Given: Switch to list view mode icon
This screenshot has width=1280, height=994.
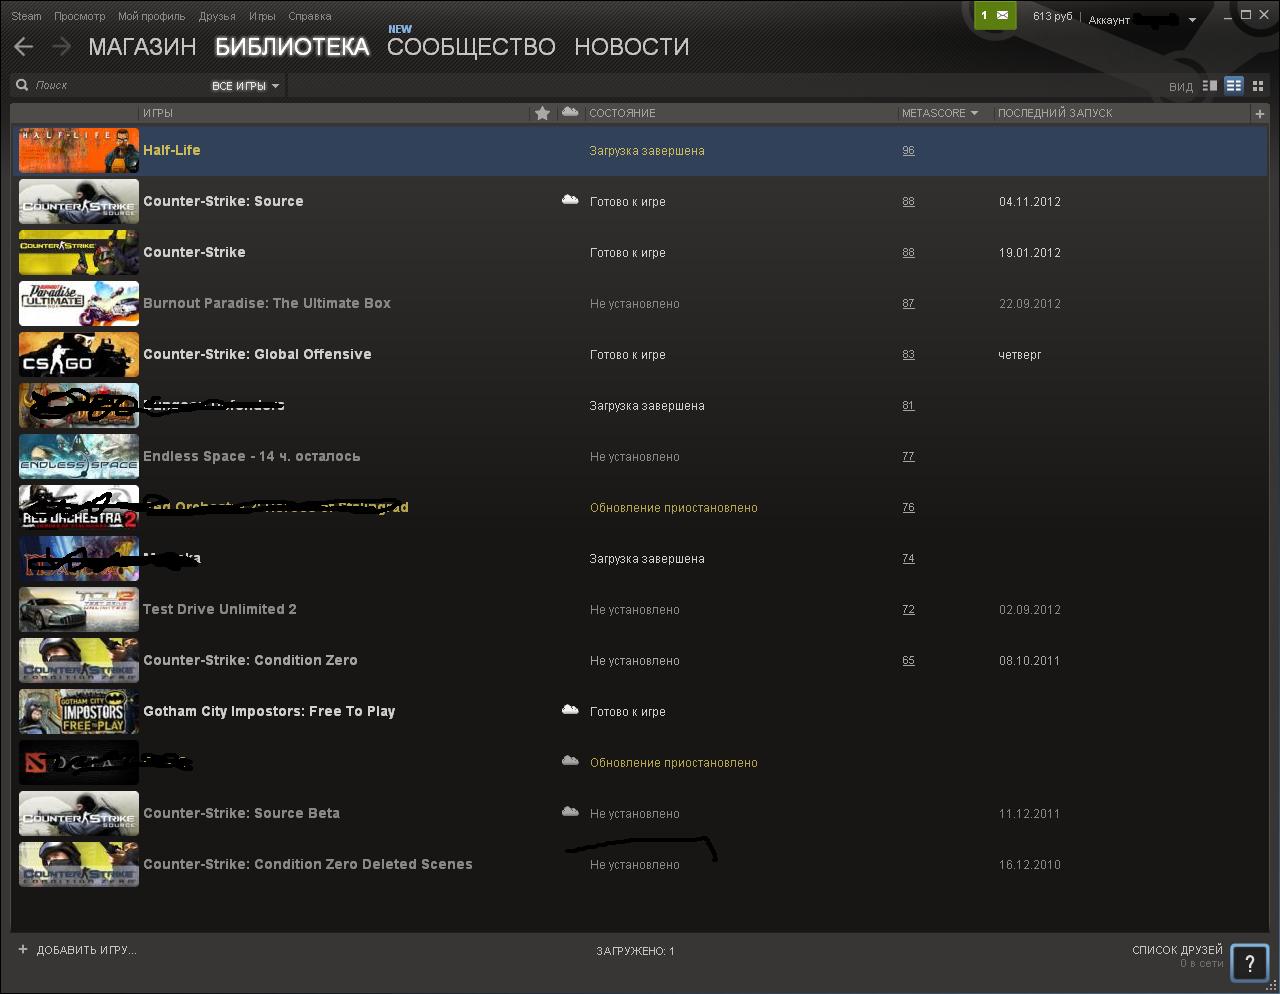Looking at the screenshot, I should (x=1234, y=86).
